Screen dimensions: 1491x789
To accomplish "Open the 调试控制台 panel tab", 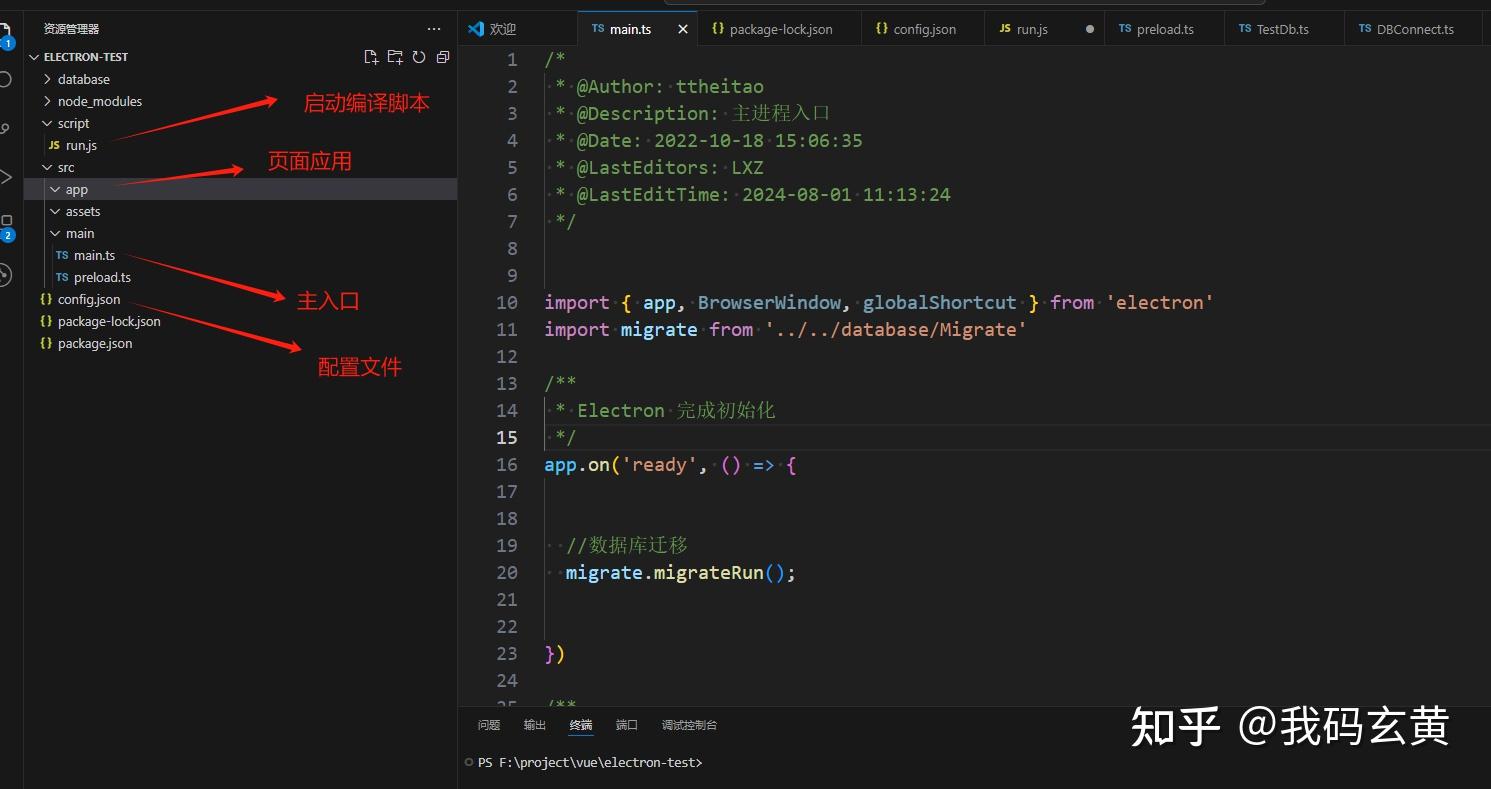I will (689, 724).
